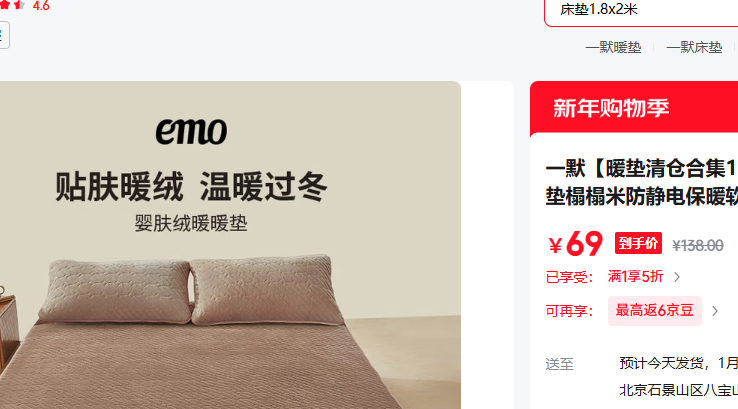Click the ¥69 price
This screenshot has width=738, height=409.
tap(576, 244)
